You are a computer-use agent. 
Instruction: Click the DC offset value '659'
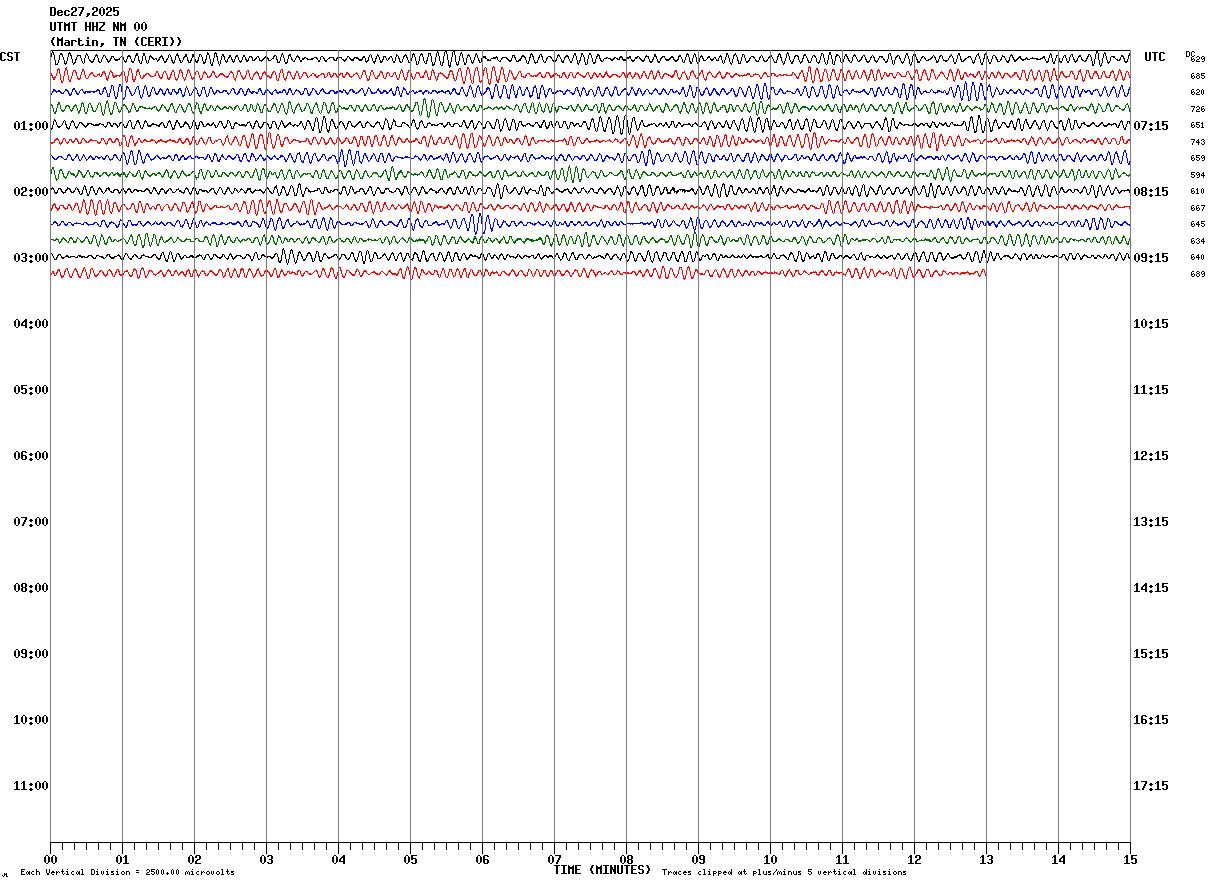point(1198,158)
